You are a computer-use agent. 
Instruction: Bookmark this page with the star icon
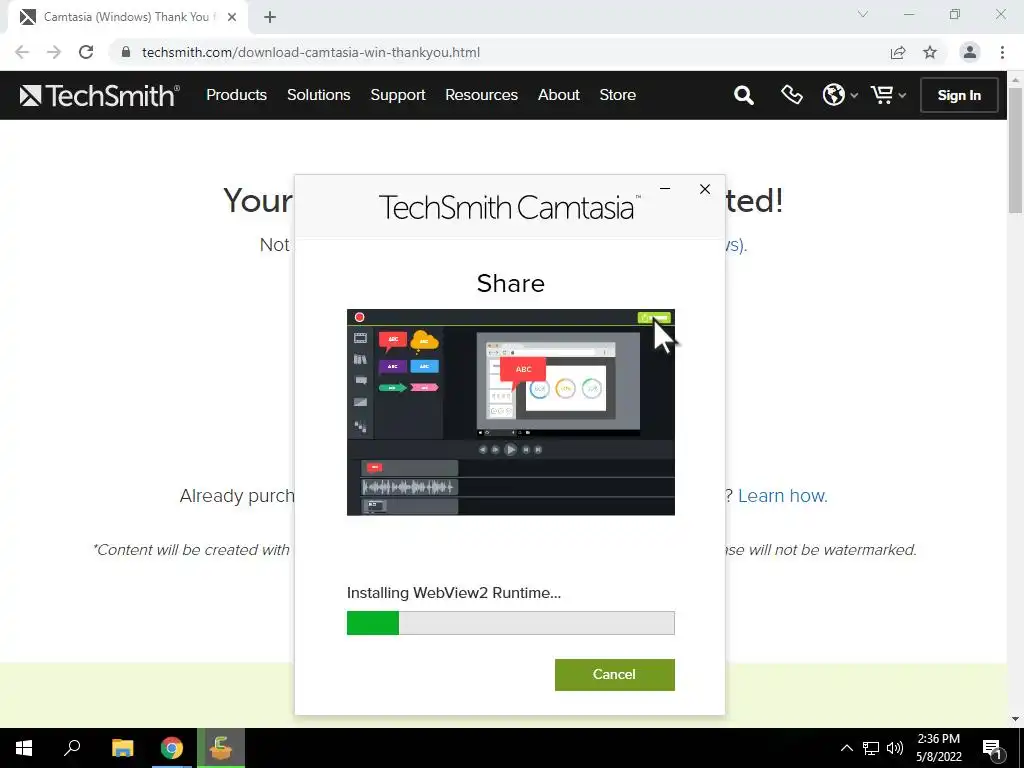930,52
